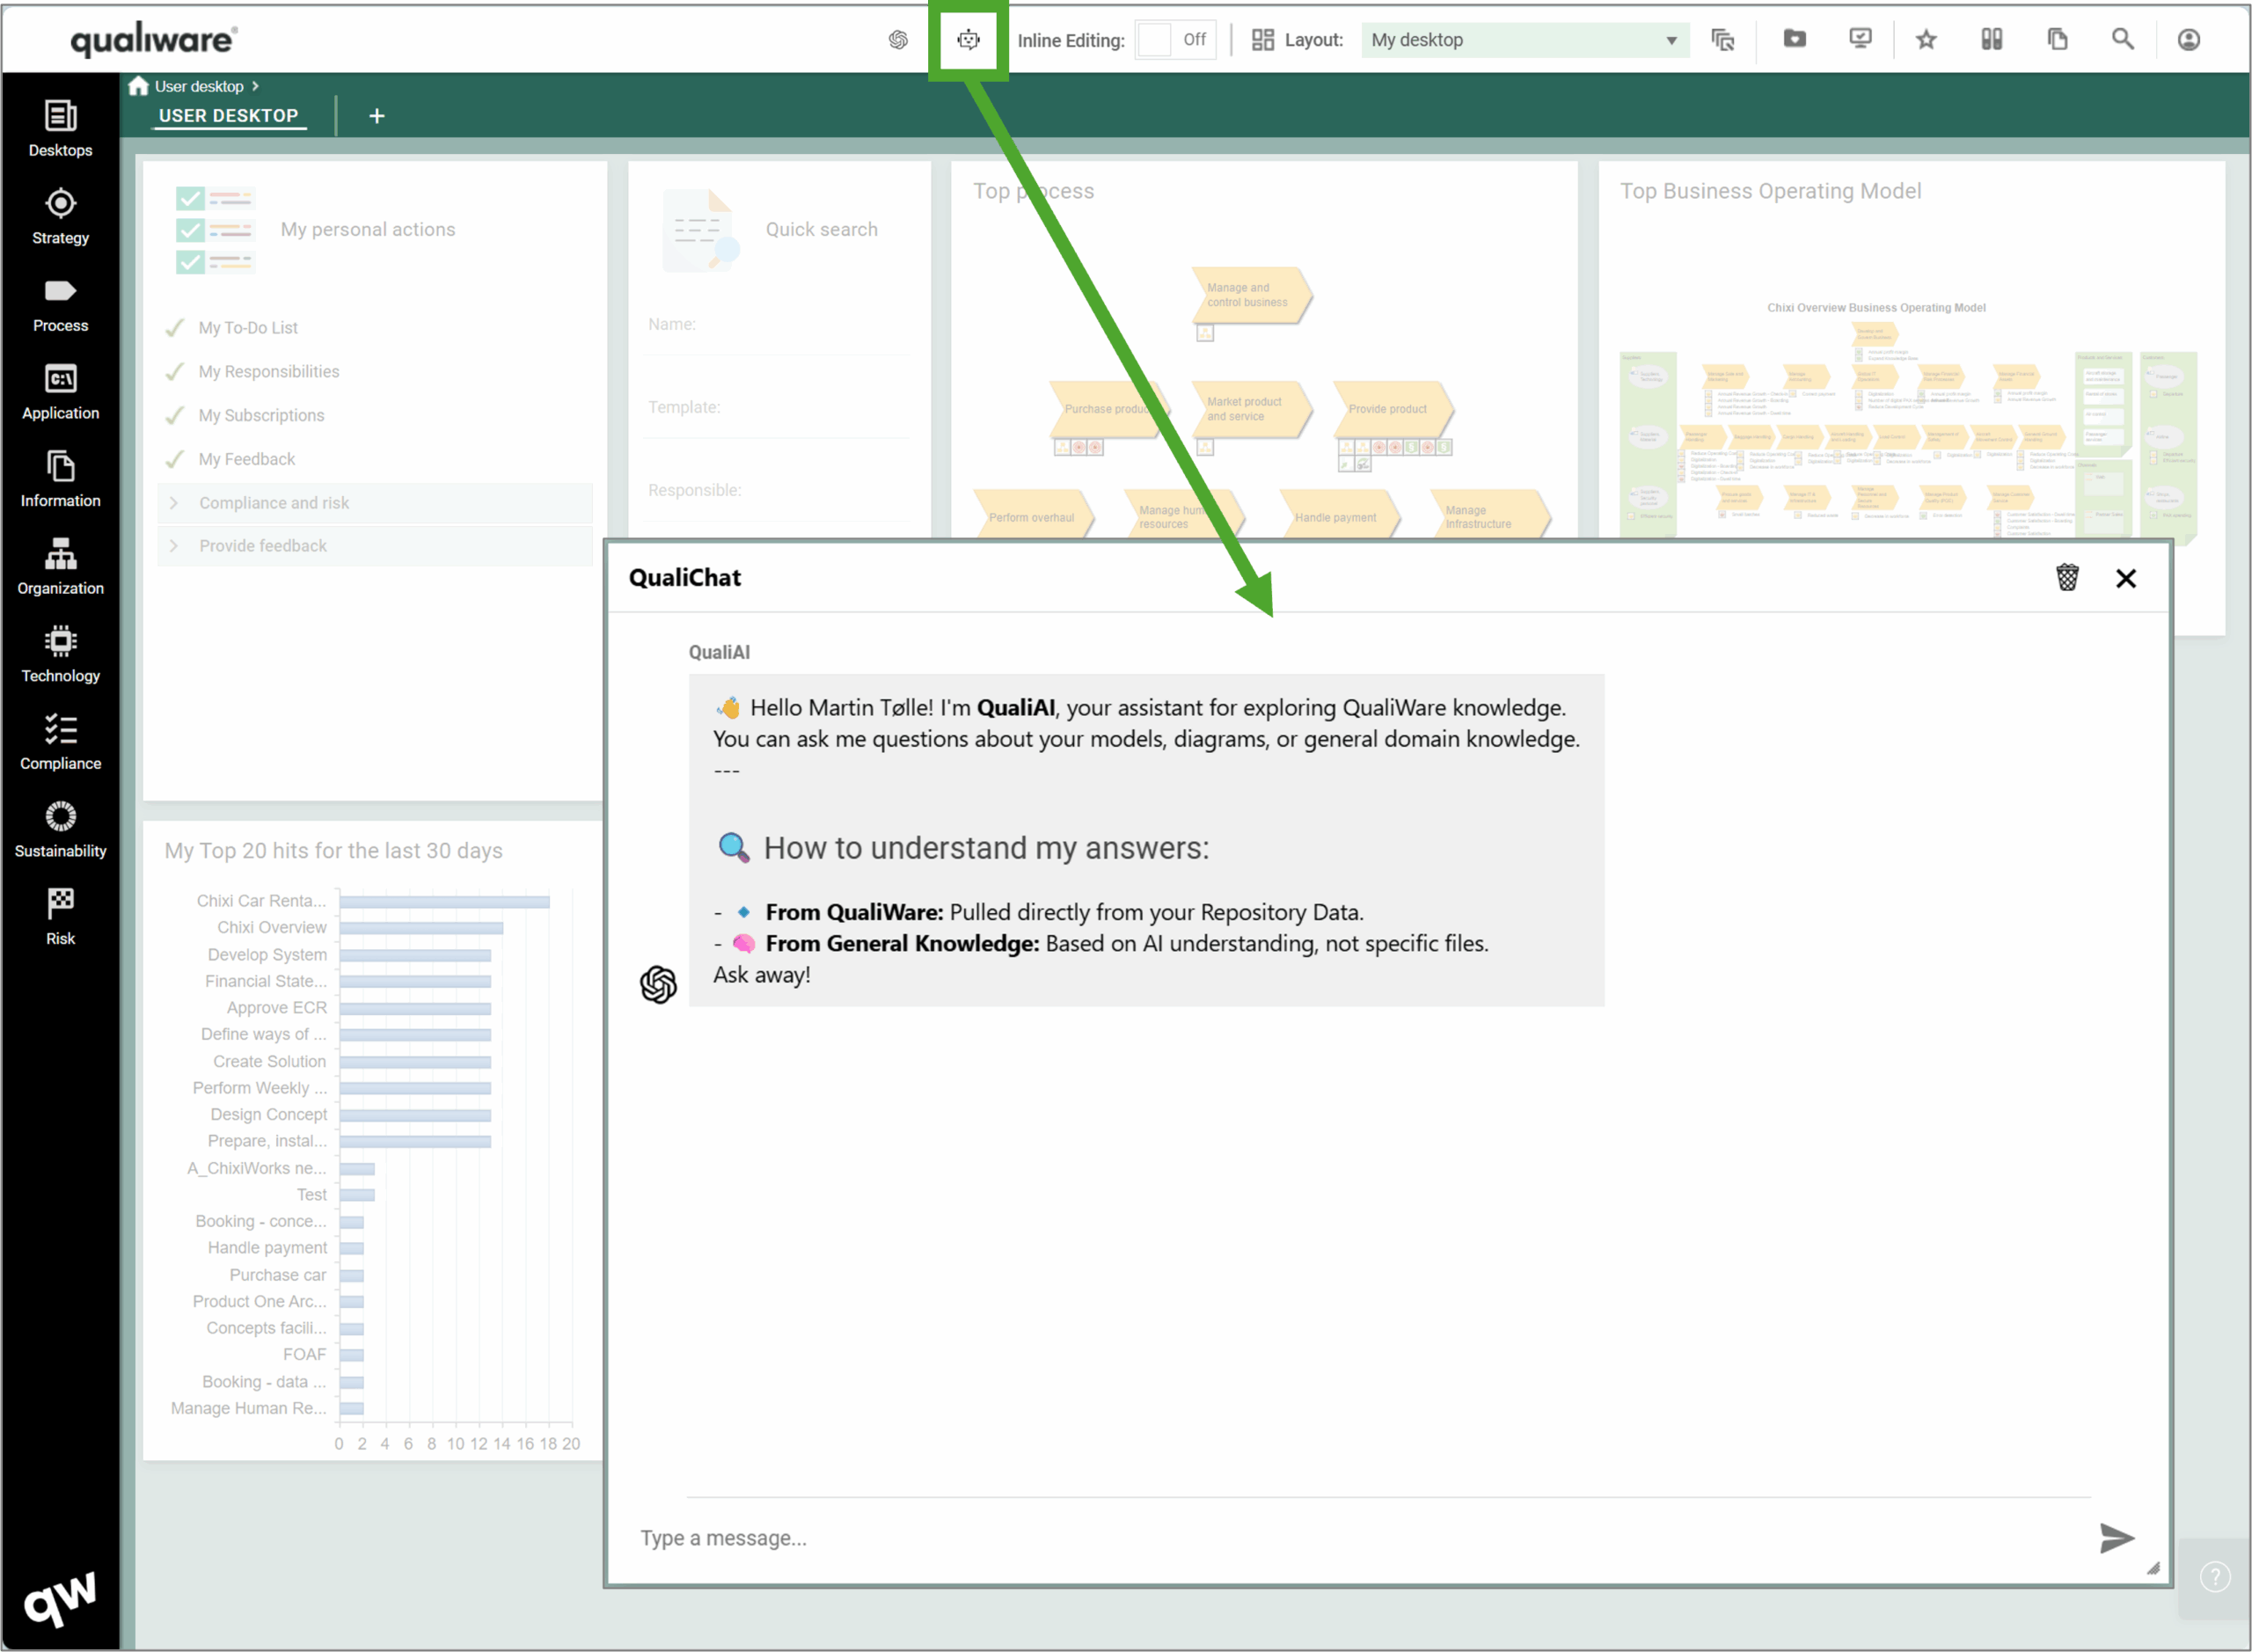This screenshot has height=1652, width=2252.
Task: Click Financial State... chart label
Action: pos(266,981)
